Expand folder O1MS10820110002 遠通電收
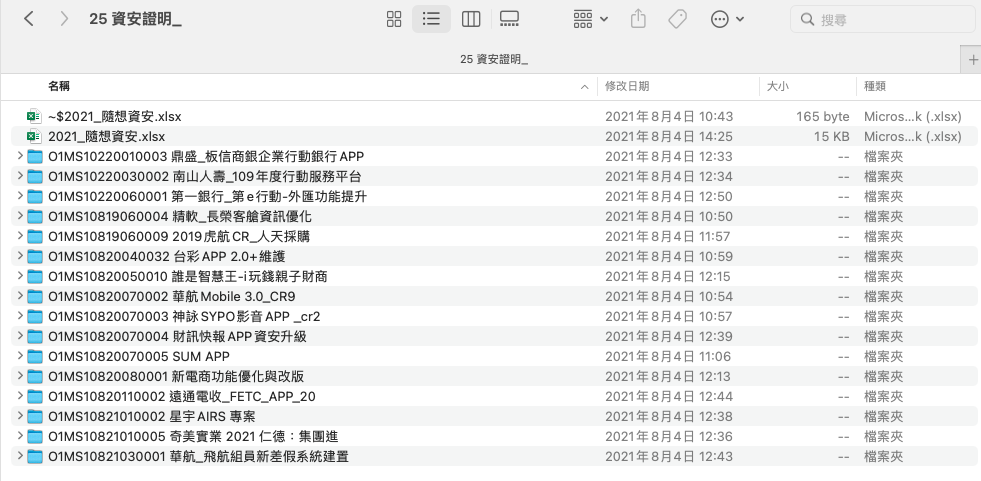The height and width of the screenshot is (481, 981). 19,396
